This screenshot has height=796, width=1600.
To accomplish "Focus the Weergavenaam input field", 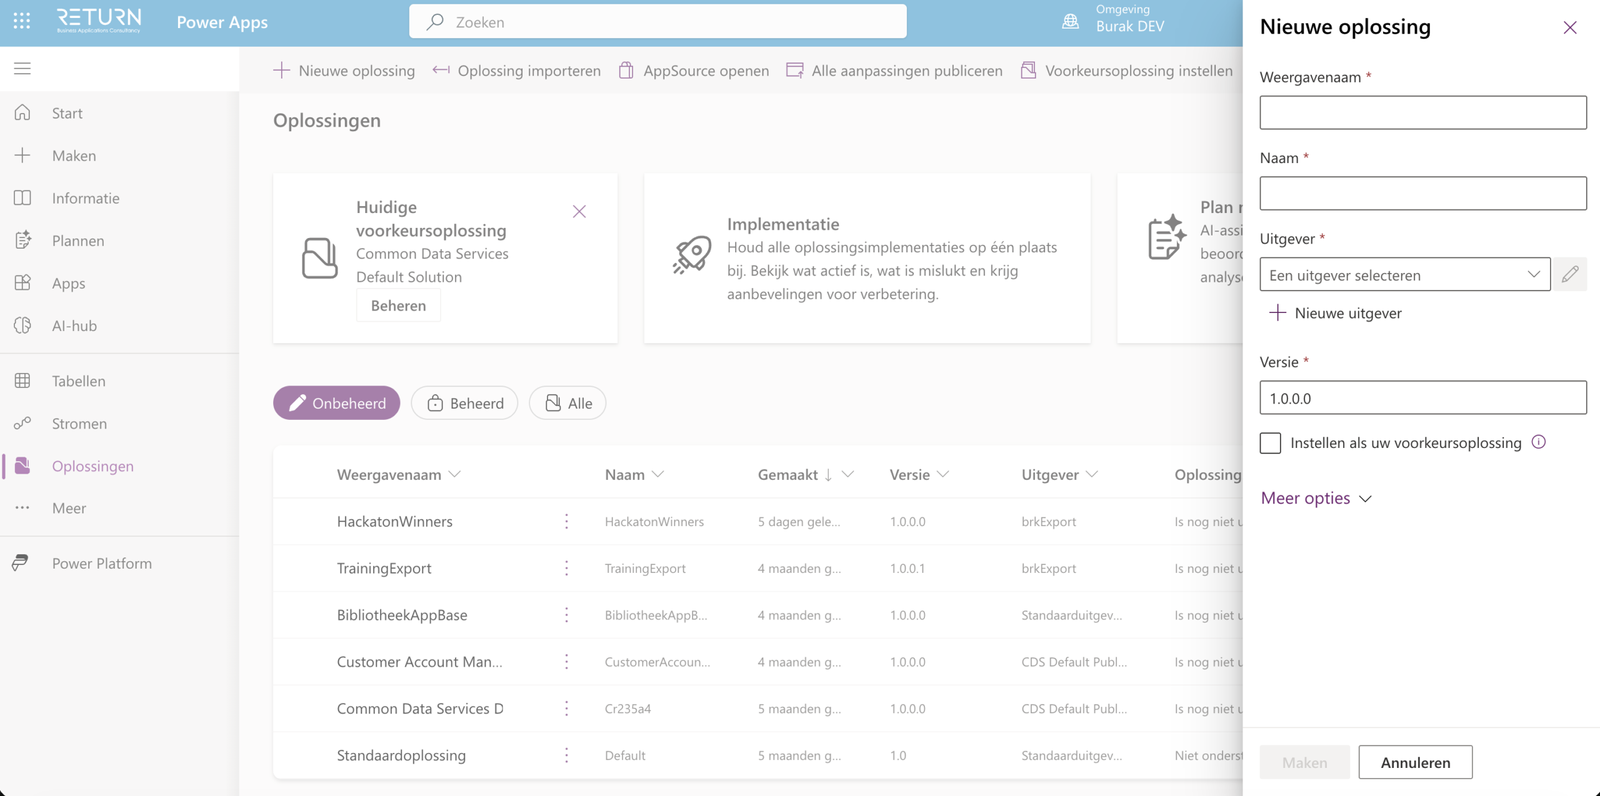I will point(1423,112).
